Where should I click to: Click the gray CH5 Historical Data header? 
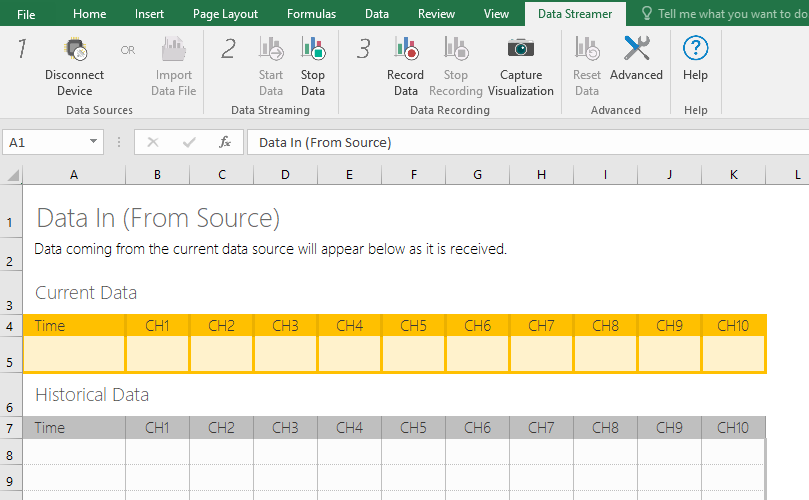[413, 427]
